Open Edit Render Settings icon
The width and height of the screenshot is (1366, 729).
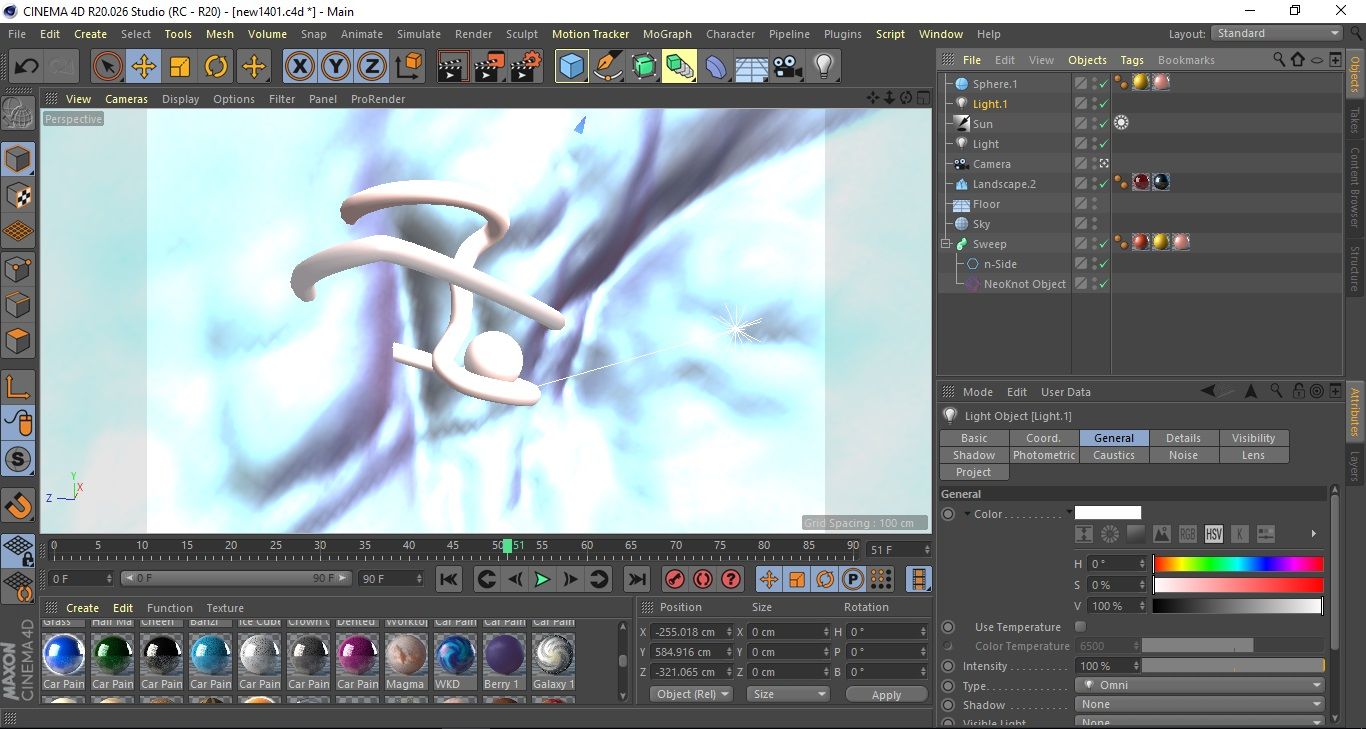coord(526,67)
